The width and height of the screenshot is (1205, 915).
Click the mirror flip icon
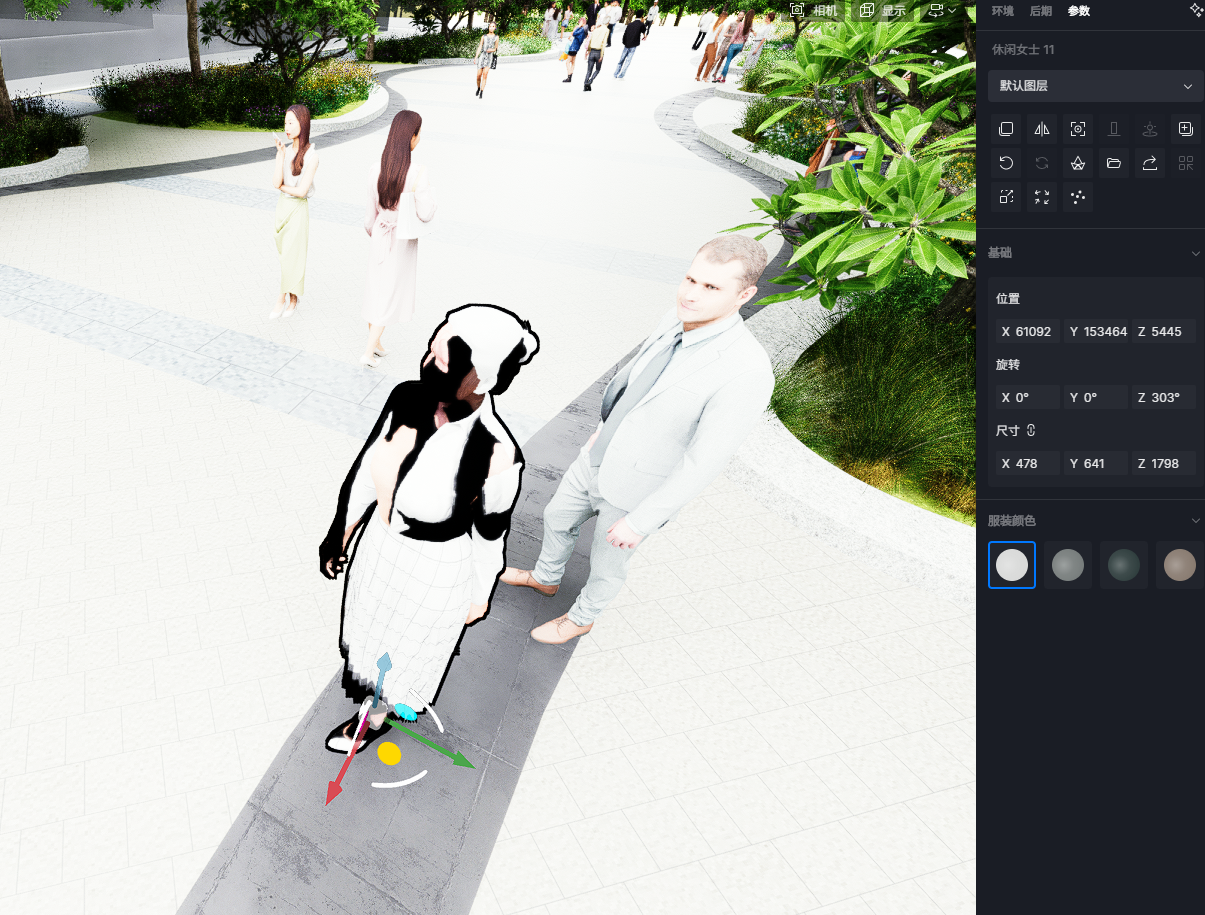click(1042, 129)
